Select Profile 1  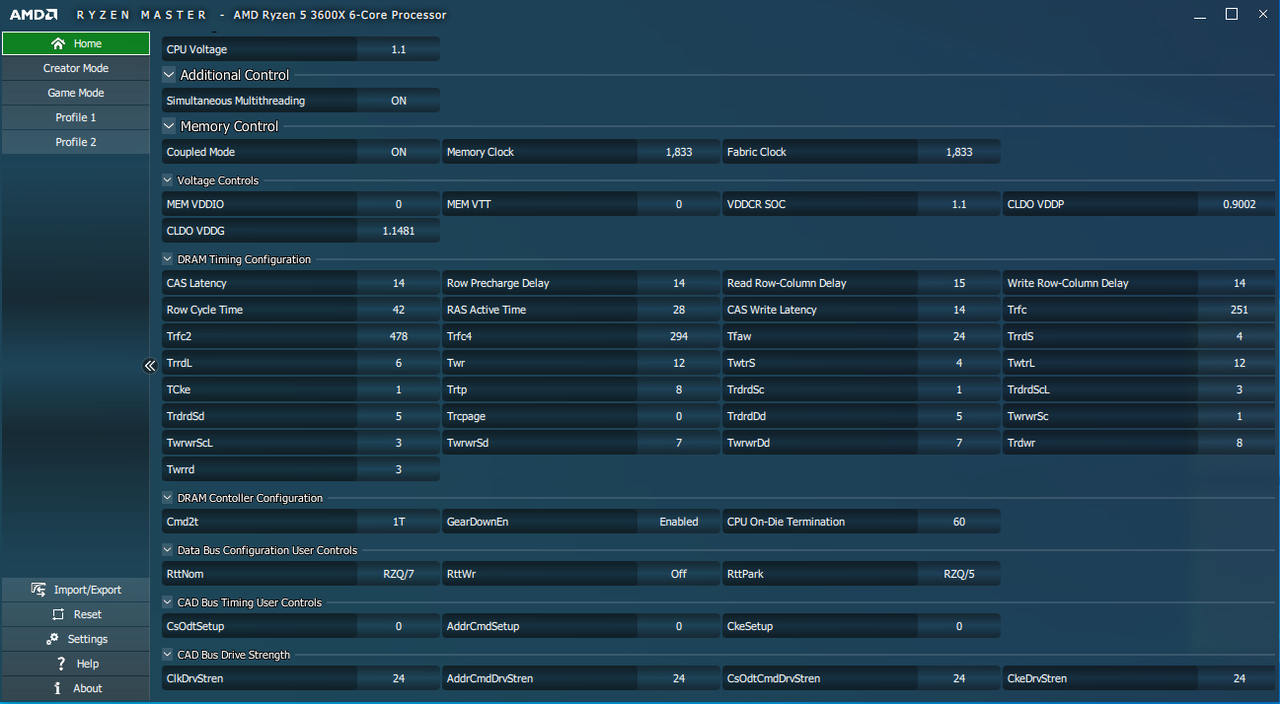[75, 117]
